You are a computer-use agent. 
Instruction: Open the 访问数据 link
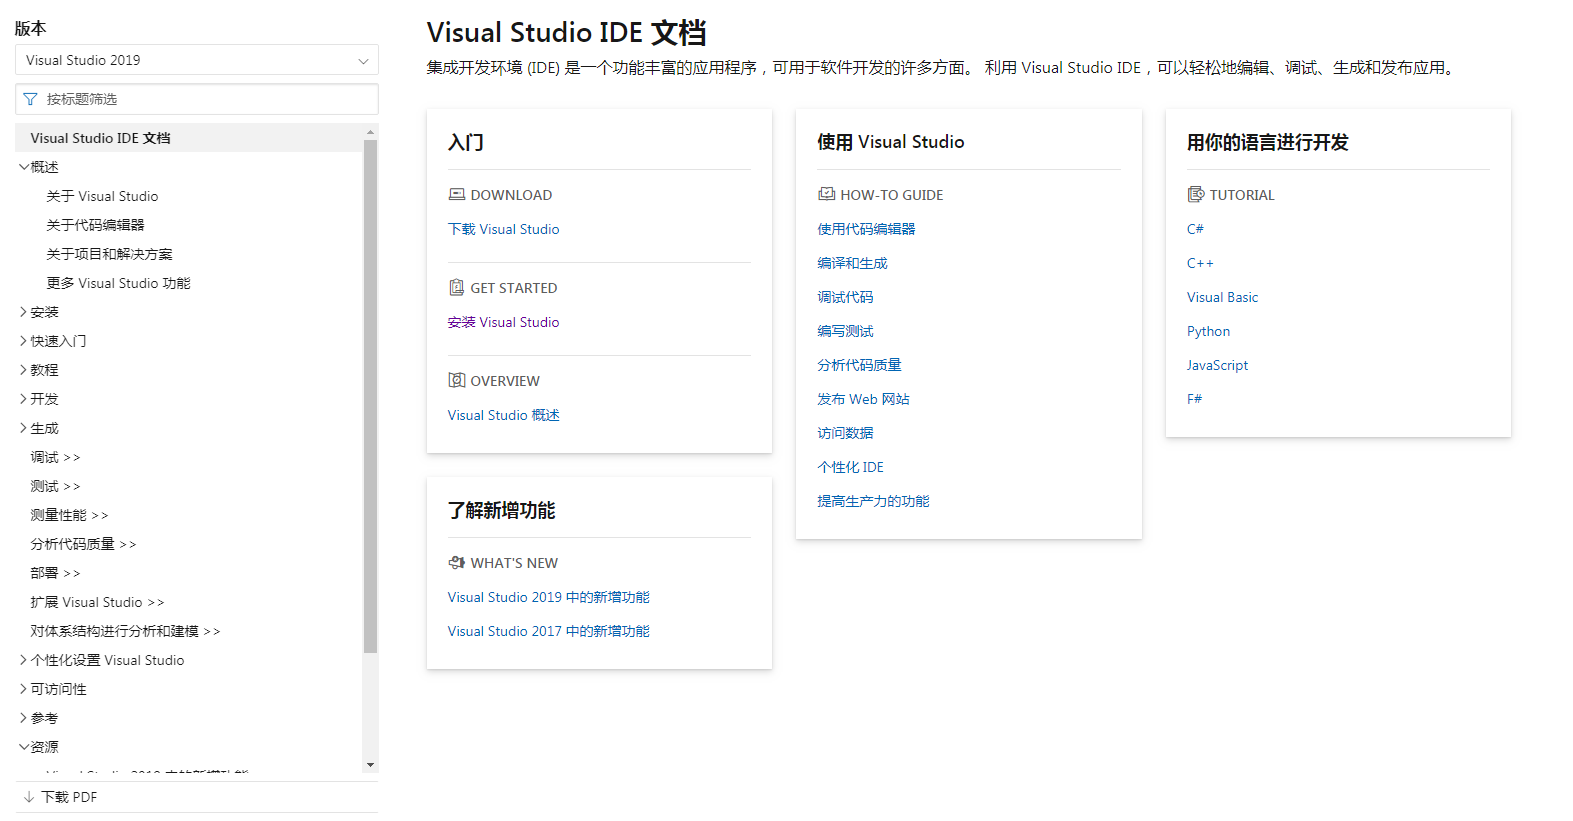[845, 433]
